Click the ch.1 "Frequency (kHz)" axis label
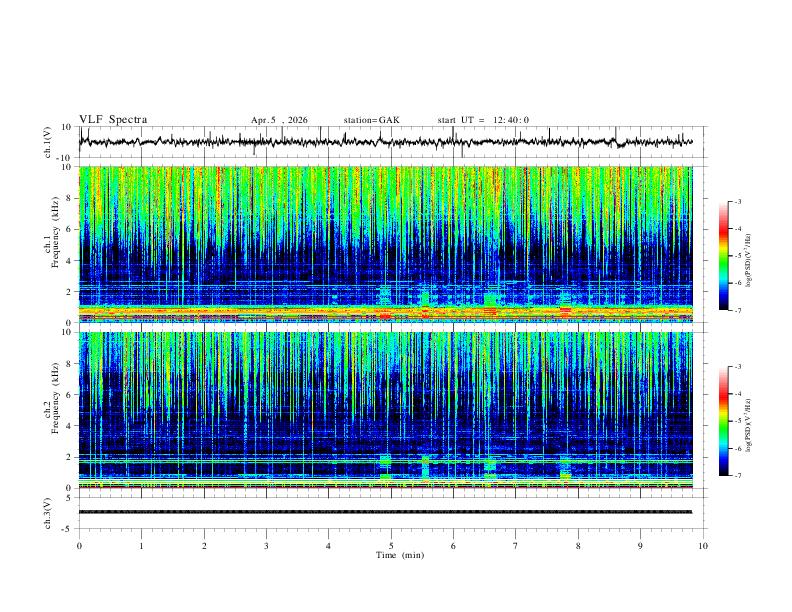Screen dimensions: 792x612 pyautogui.click(x=55, y=233)
